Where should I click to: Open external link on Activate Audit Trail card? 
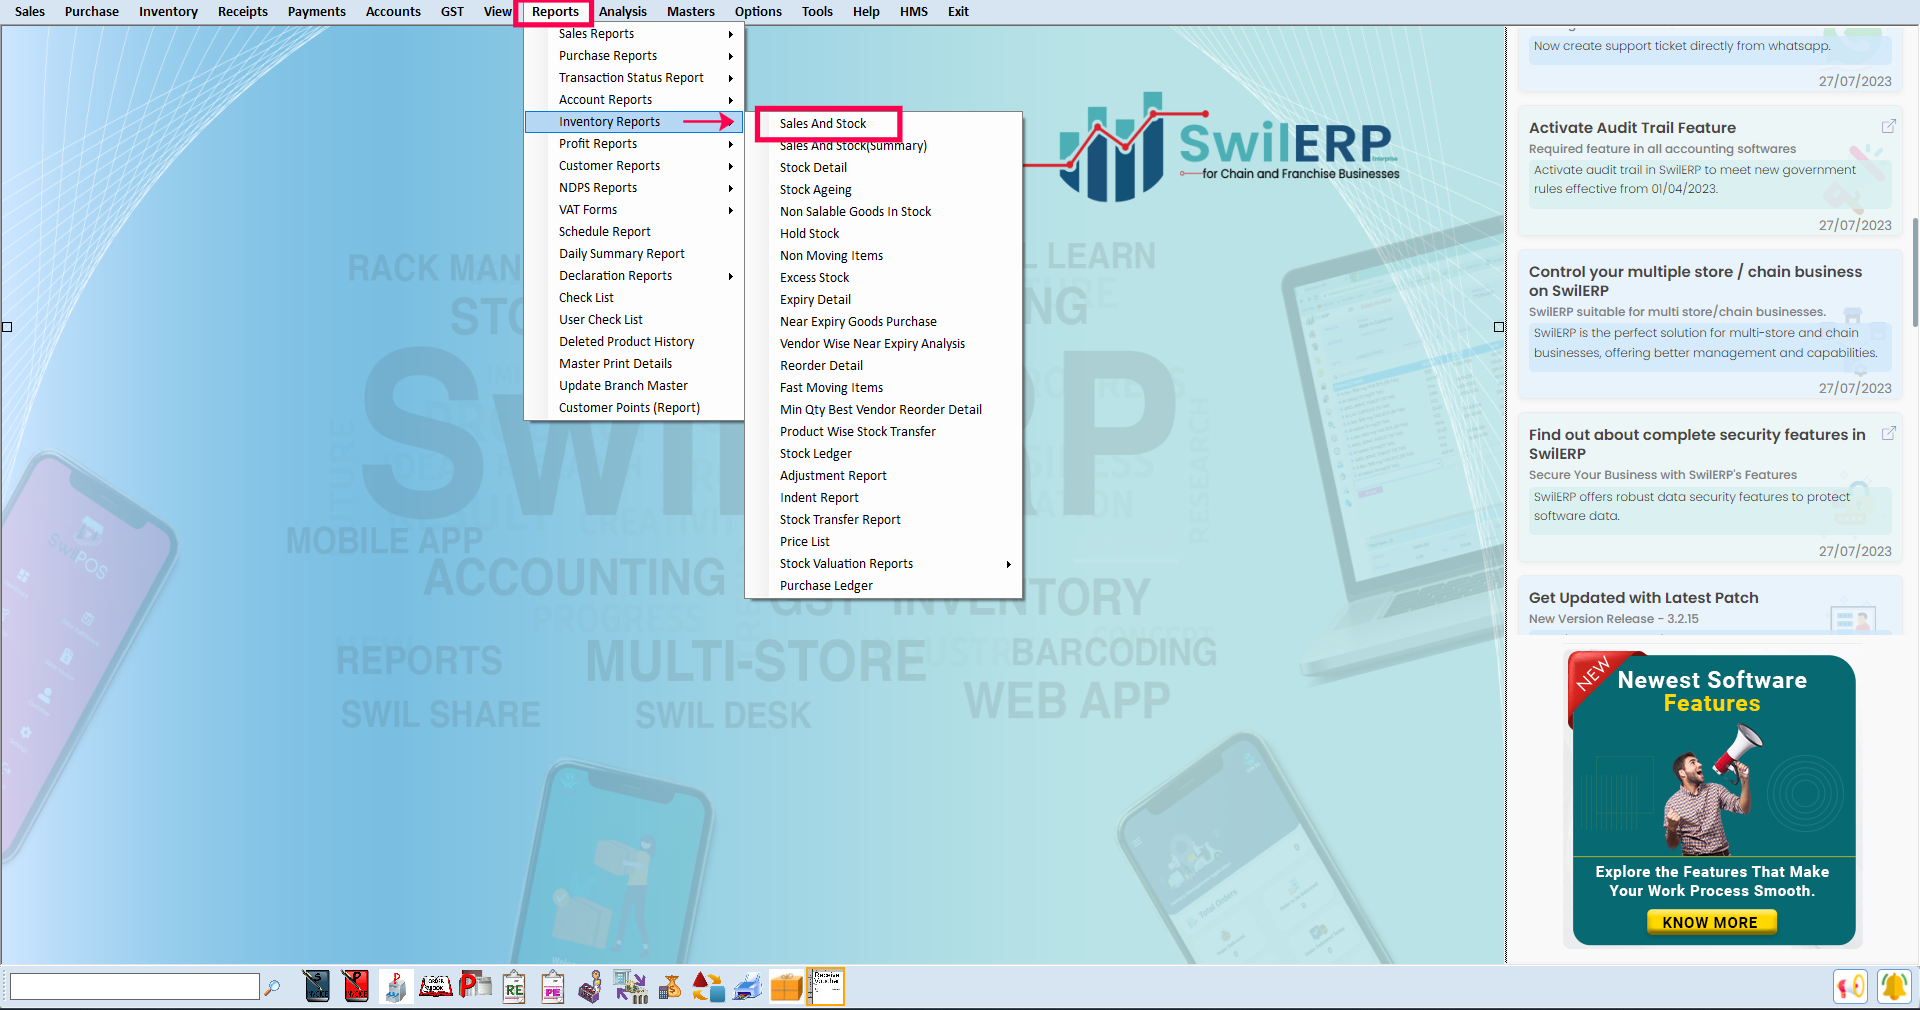click(1888, 127)
